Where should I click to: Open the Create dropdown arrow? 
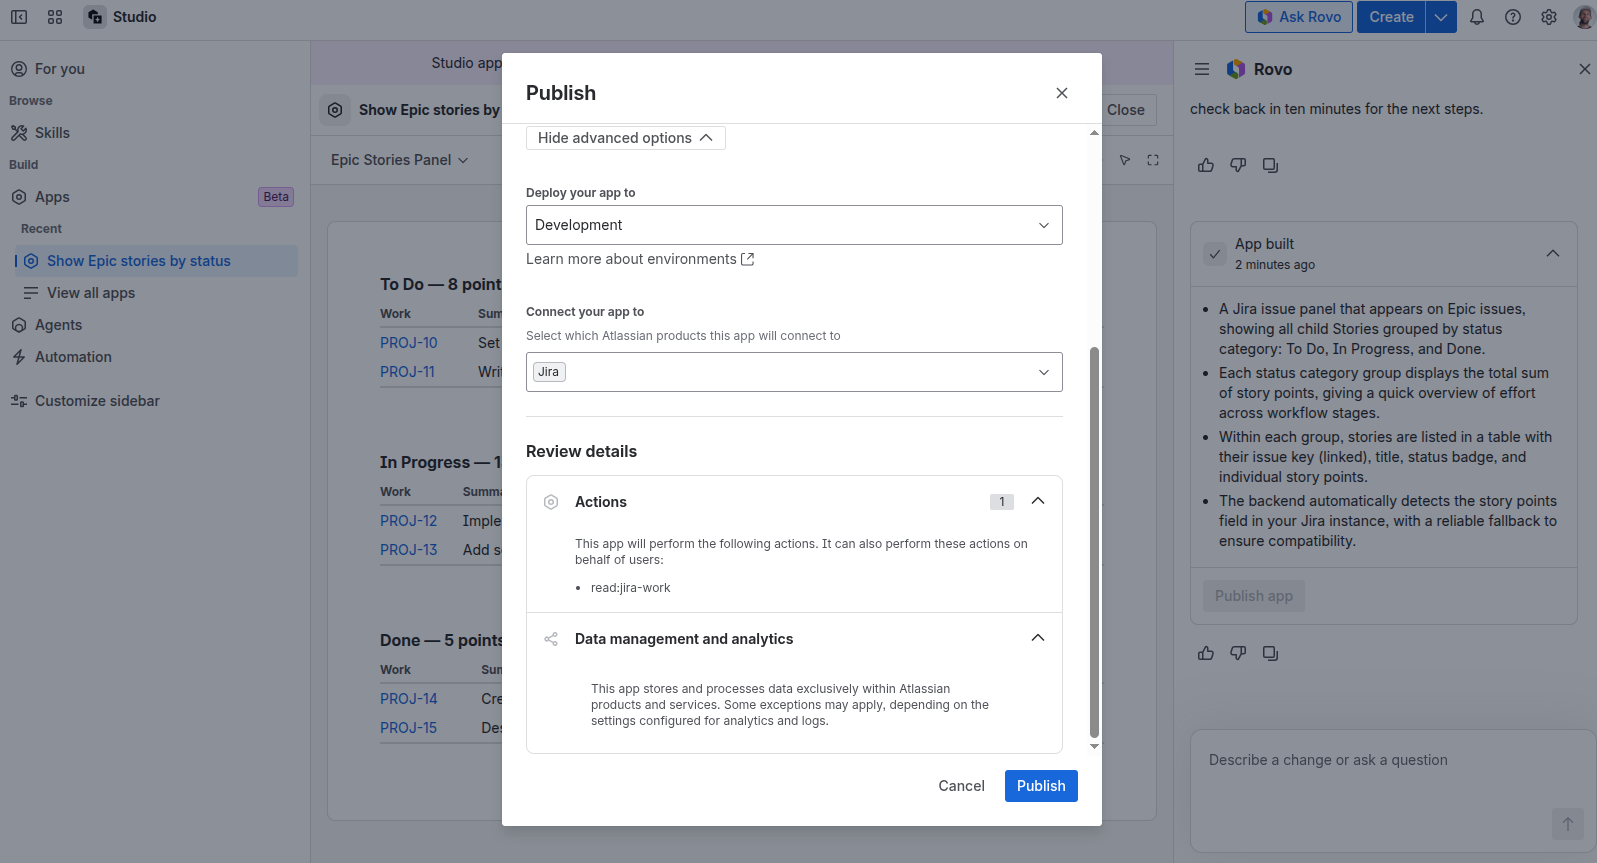click(1441, 17)
